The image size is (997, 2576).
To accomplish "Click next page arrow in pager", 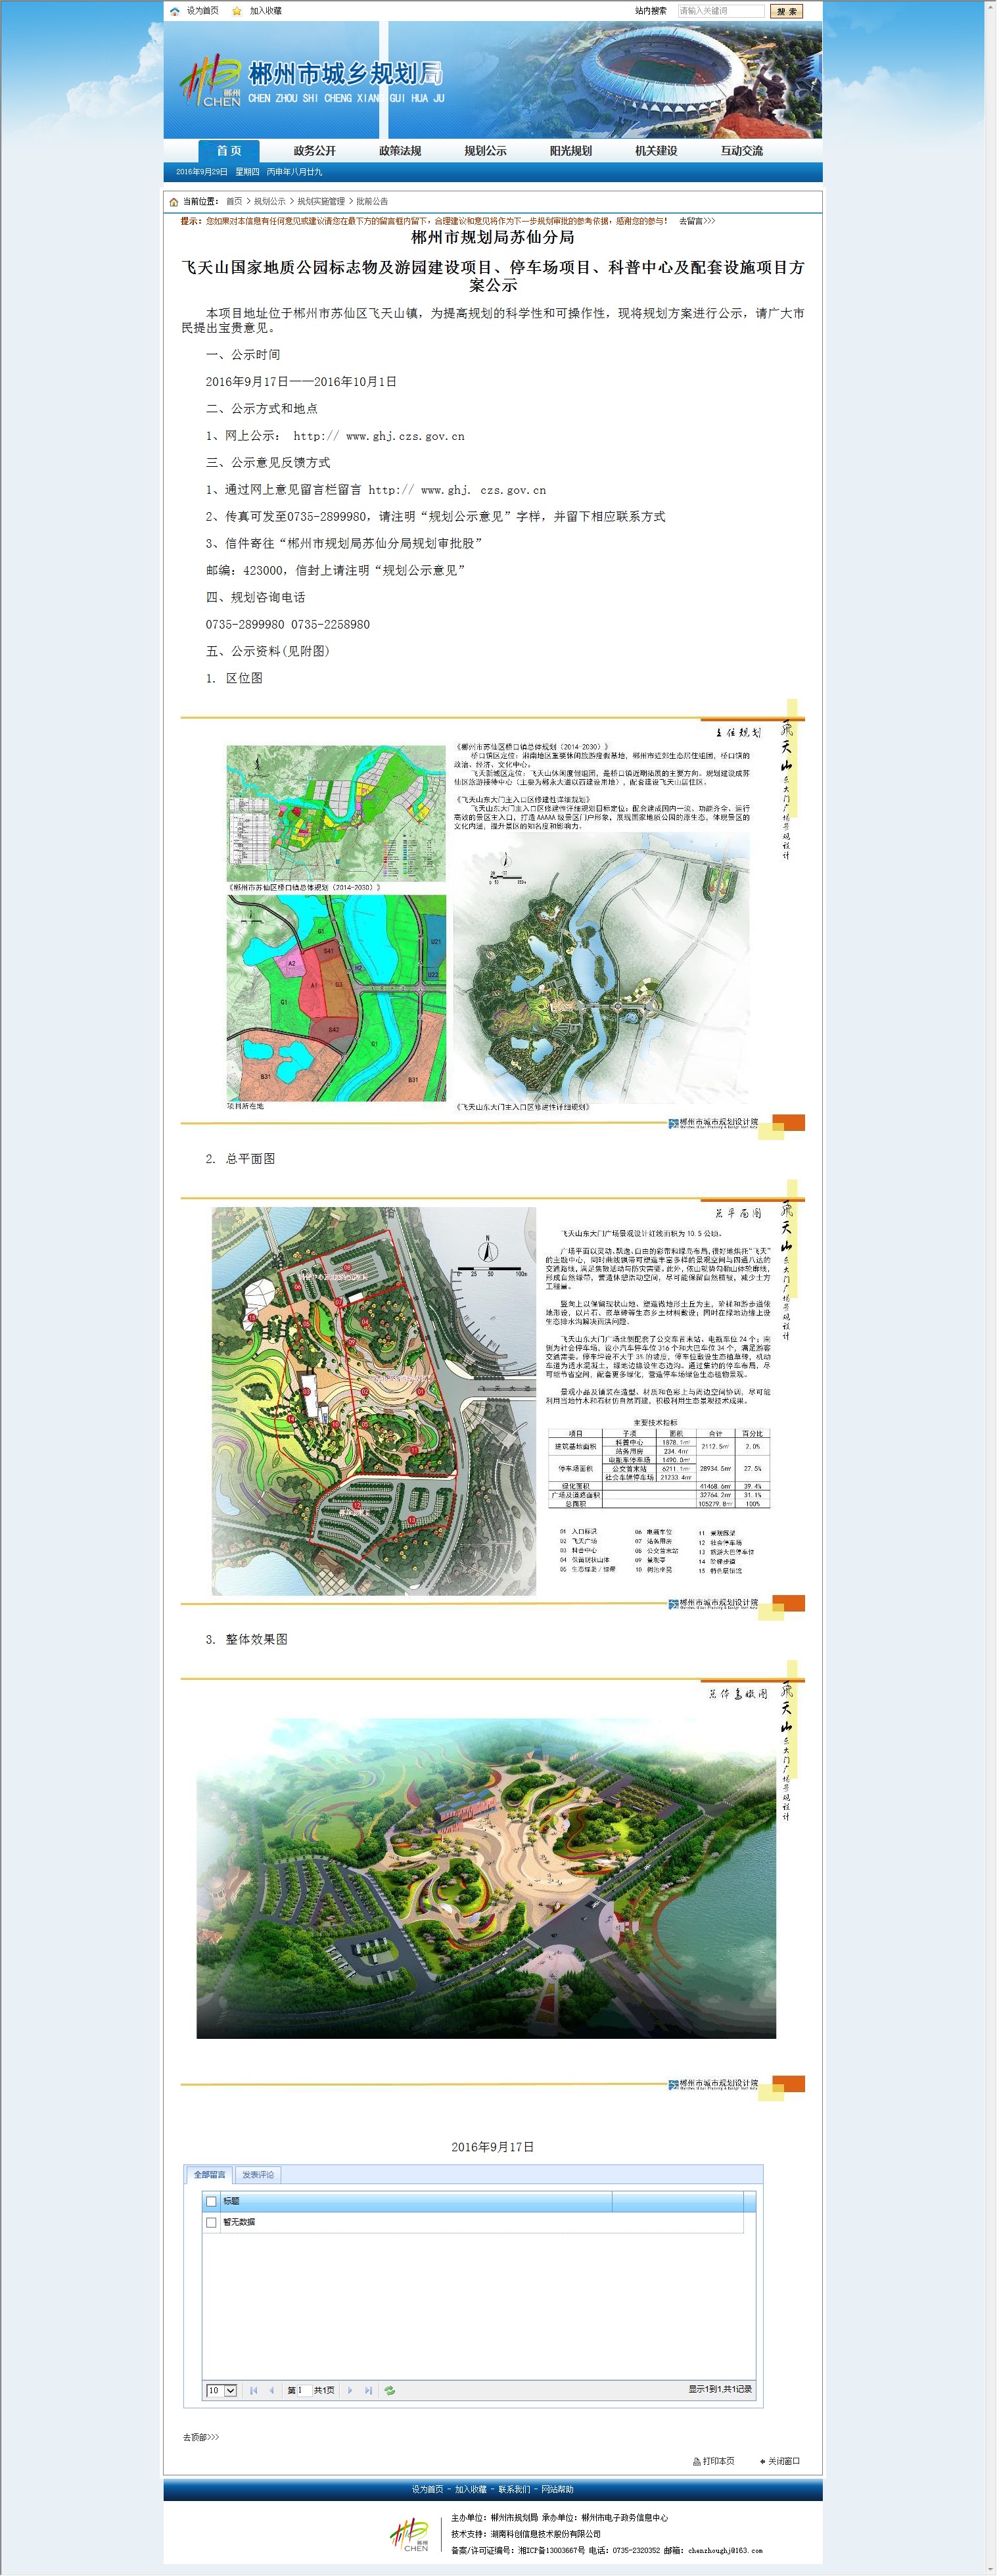I will (x=350, y=2390).
